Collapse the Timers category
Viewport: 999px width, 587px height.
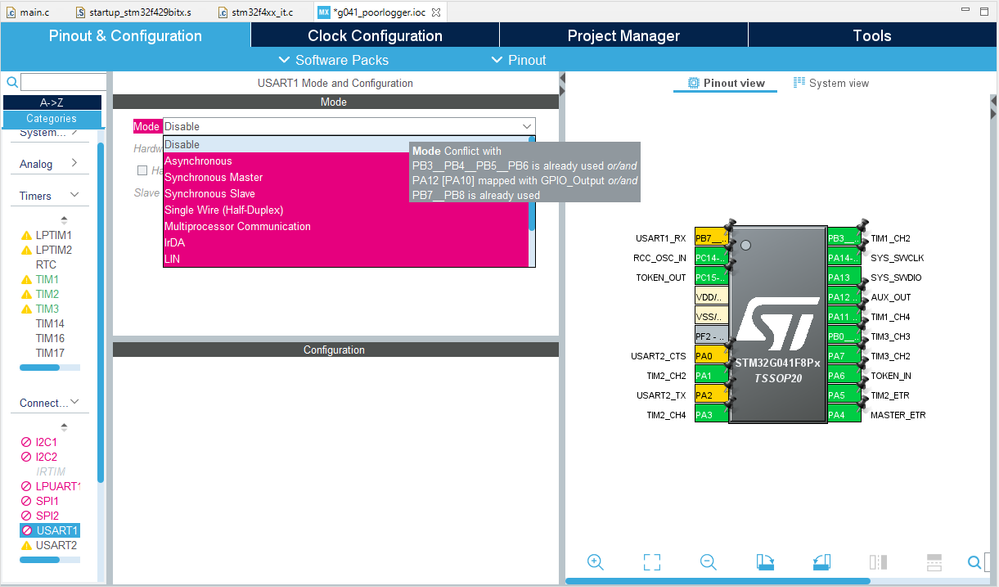(x=75, y=195)
